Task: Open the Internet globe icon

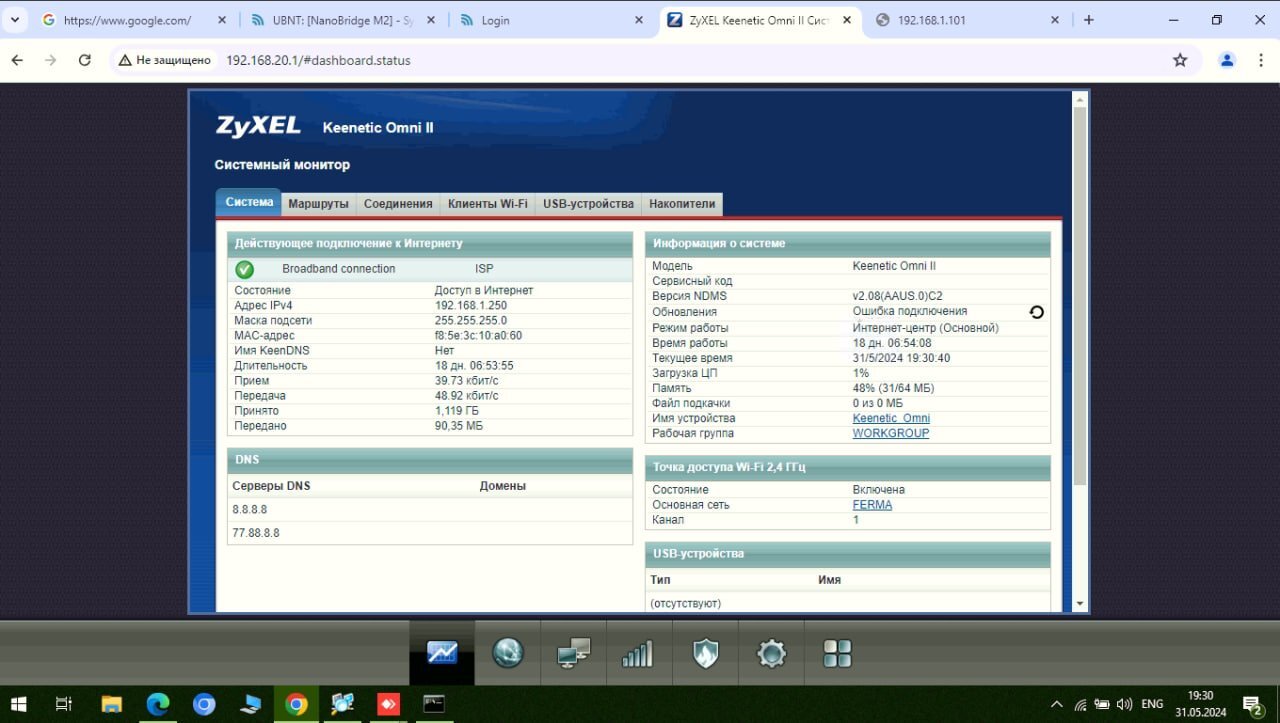Action: [508, 653]
